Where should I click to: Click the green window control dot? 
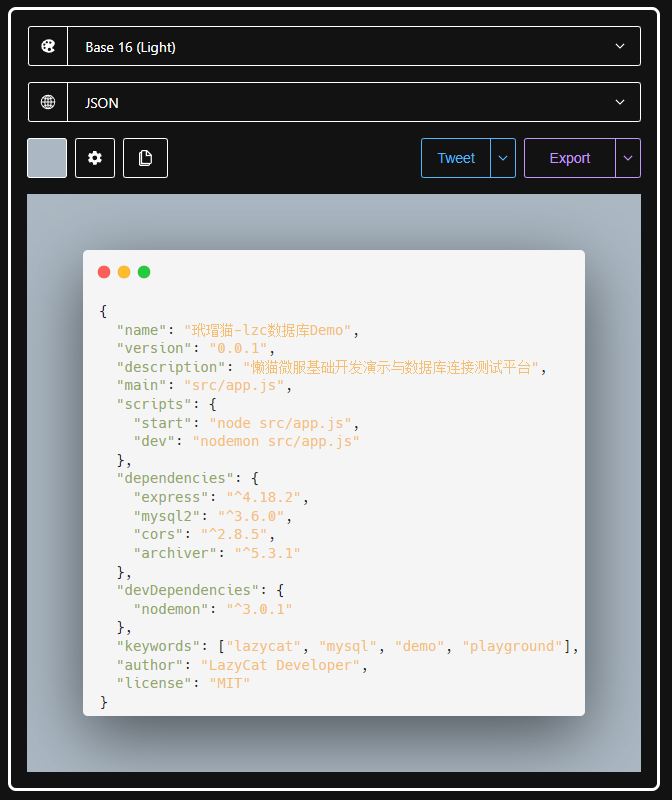[x=144, y=272]
